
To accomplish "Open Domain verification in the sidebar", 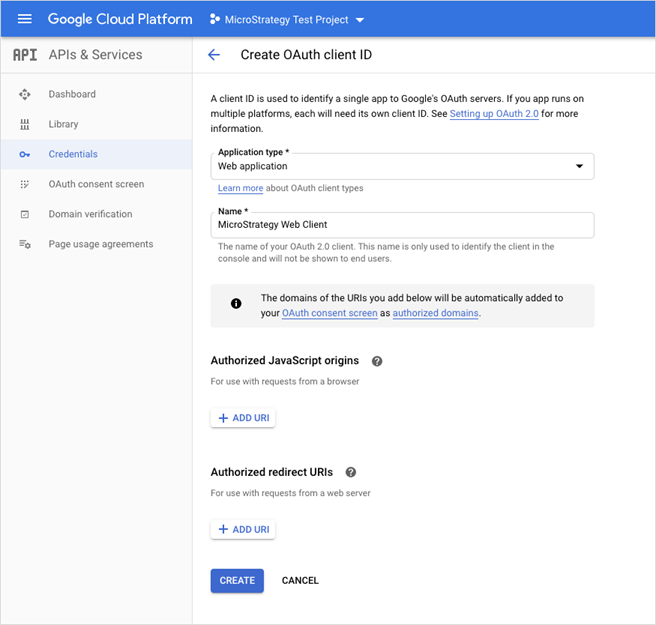I will click(90, 214).
